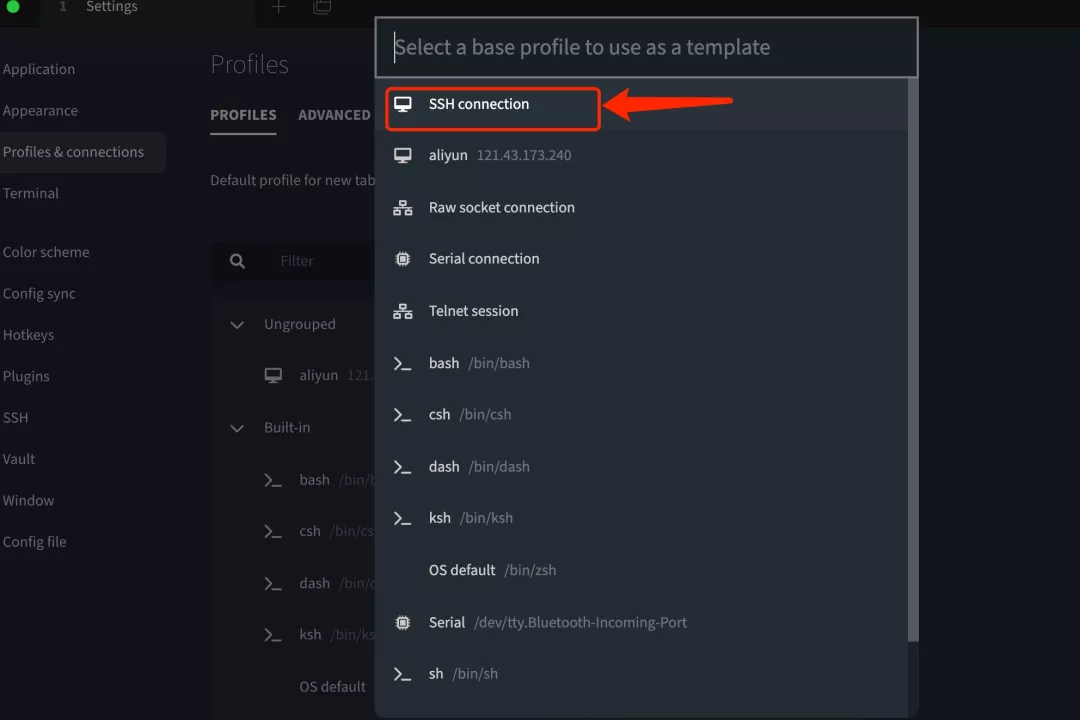Open Terminal settings section
Screen dimensions: 1080x720
click(x=30, y=194)
